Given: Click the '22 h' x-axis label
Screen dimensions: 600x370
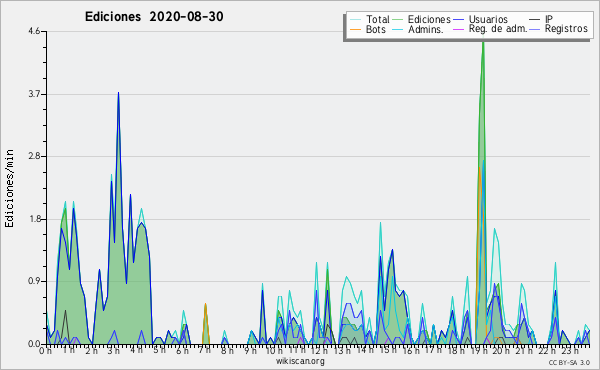Looking at the screenshot, I should pos(546,351).
